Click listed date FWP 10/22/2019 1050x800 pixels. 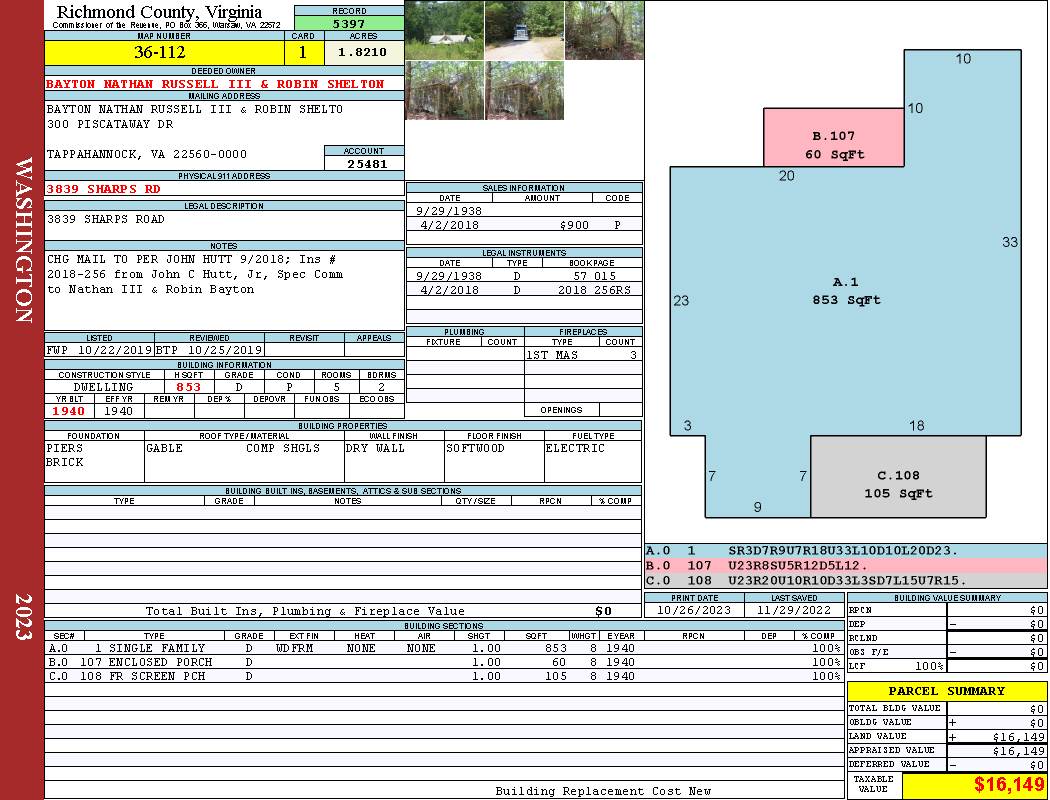point(99,349)
